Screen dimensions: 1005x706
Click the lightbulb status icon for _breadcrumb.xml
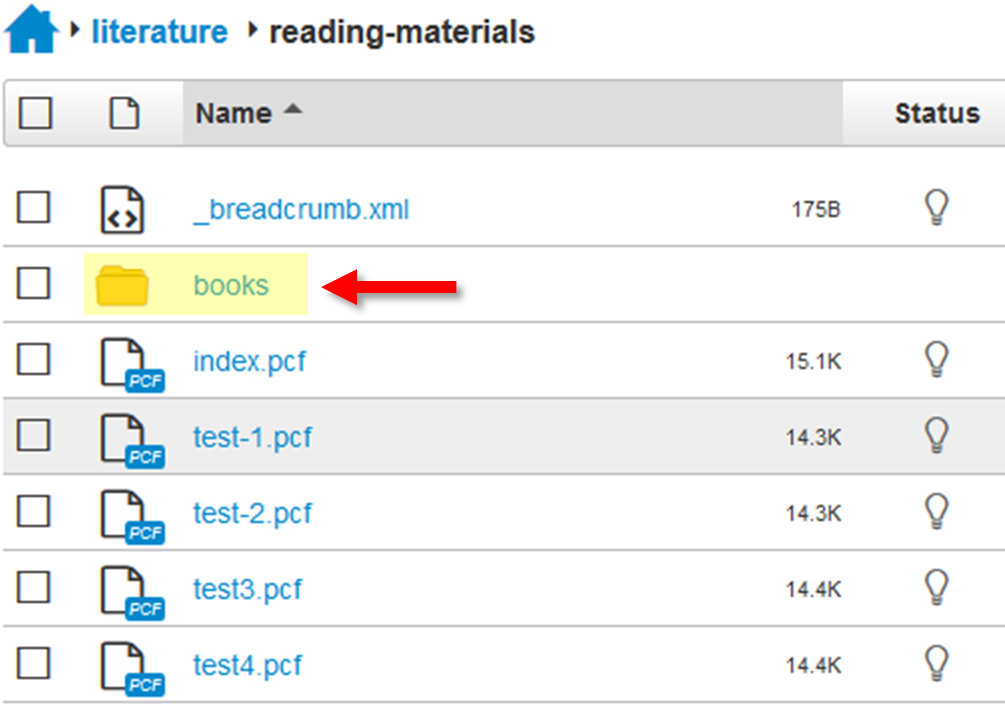935,208
